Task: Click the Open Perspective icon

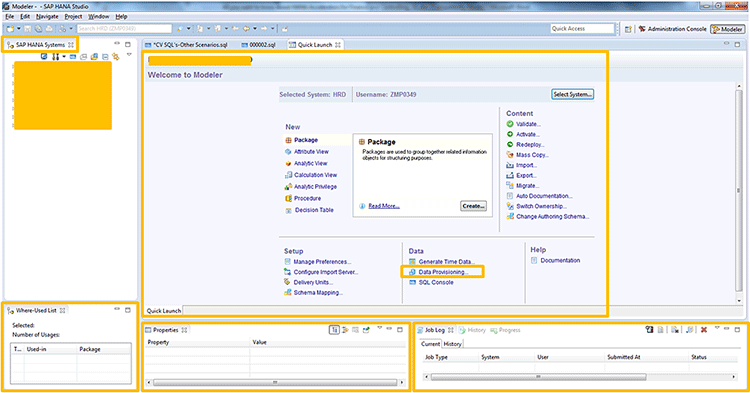Action: click(628, 29)
